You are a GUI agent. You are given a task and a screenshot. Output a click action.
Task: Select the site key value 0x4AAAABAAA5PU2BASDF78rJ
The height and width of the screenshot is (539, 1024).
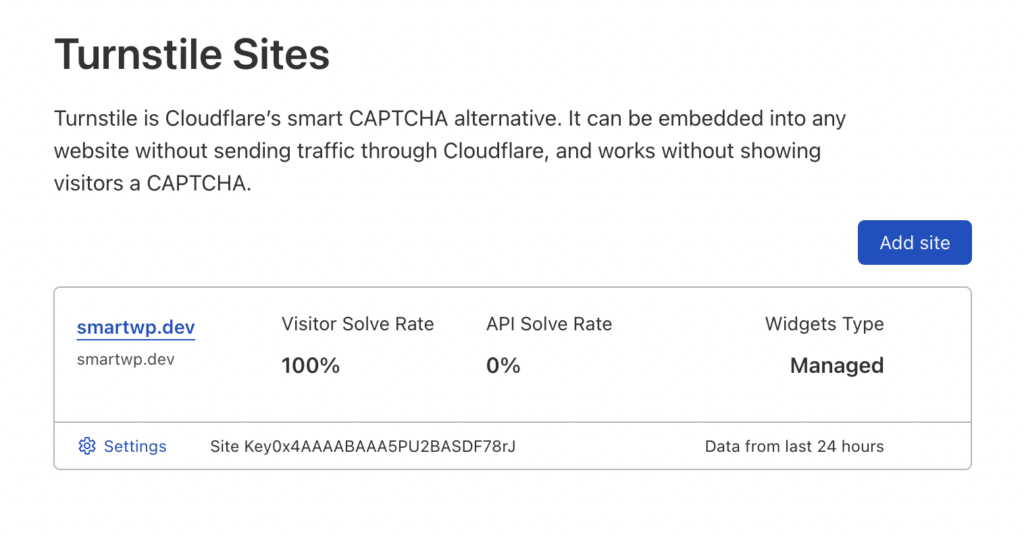coord(393,446)
